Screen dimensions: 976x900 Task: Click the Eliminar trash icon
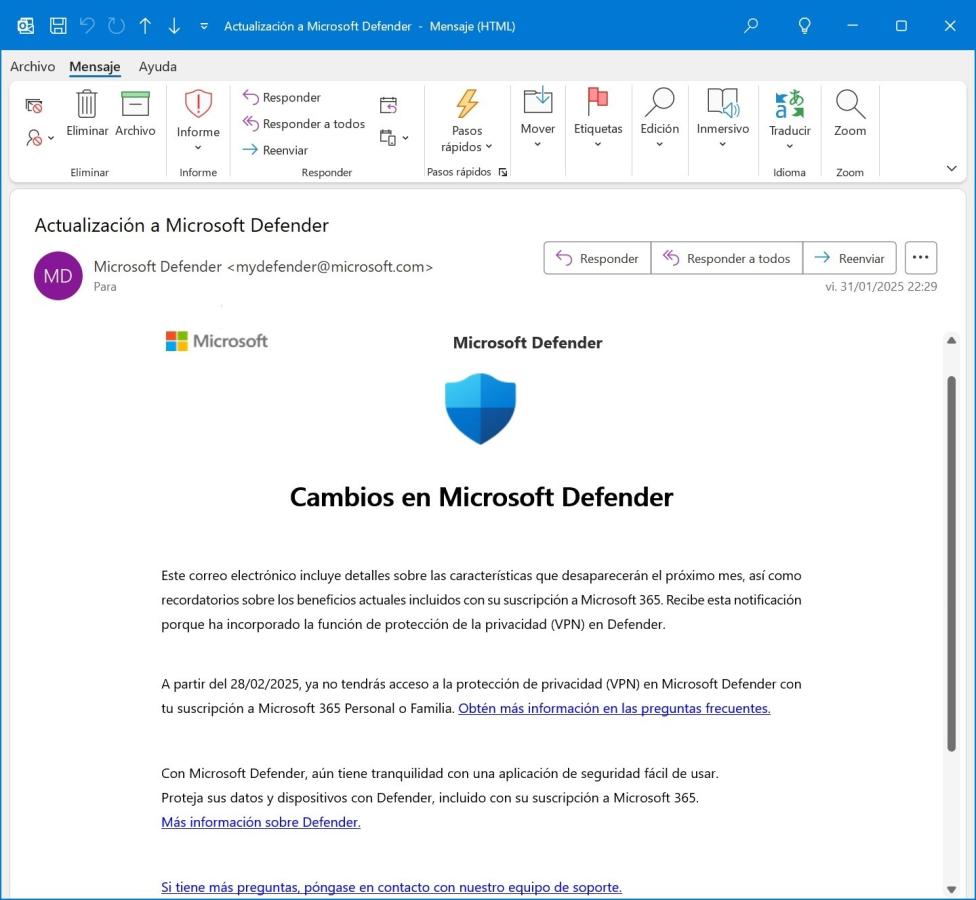(87, 104)
